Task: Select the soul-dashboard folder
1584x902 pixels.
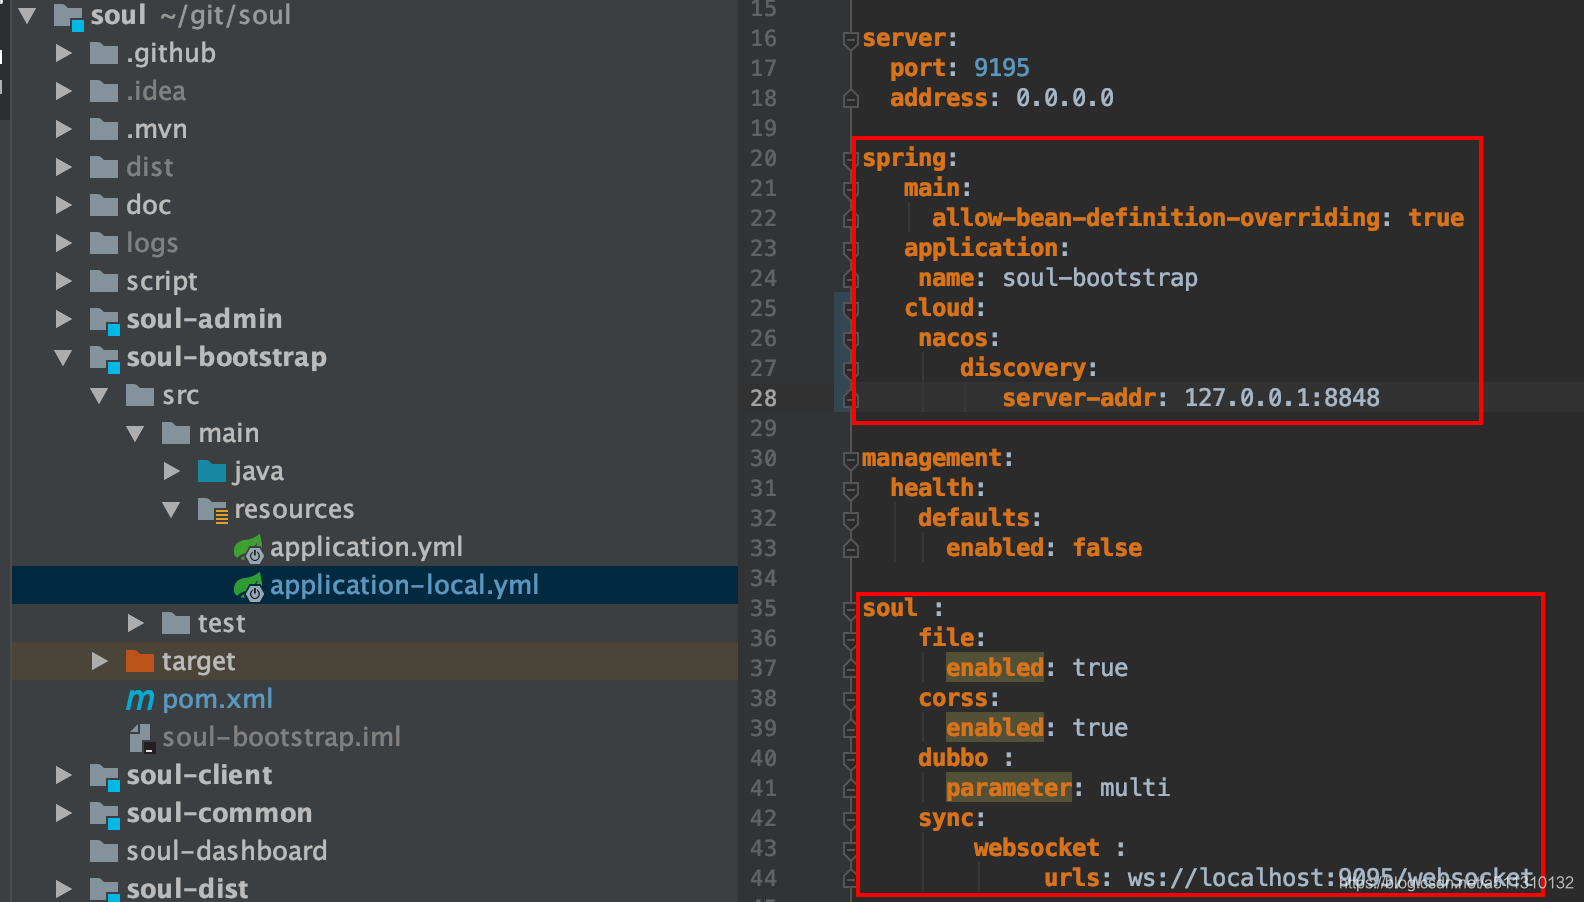Action: pos(226,851)
